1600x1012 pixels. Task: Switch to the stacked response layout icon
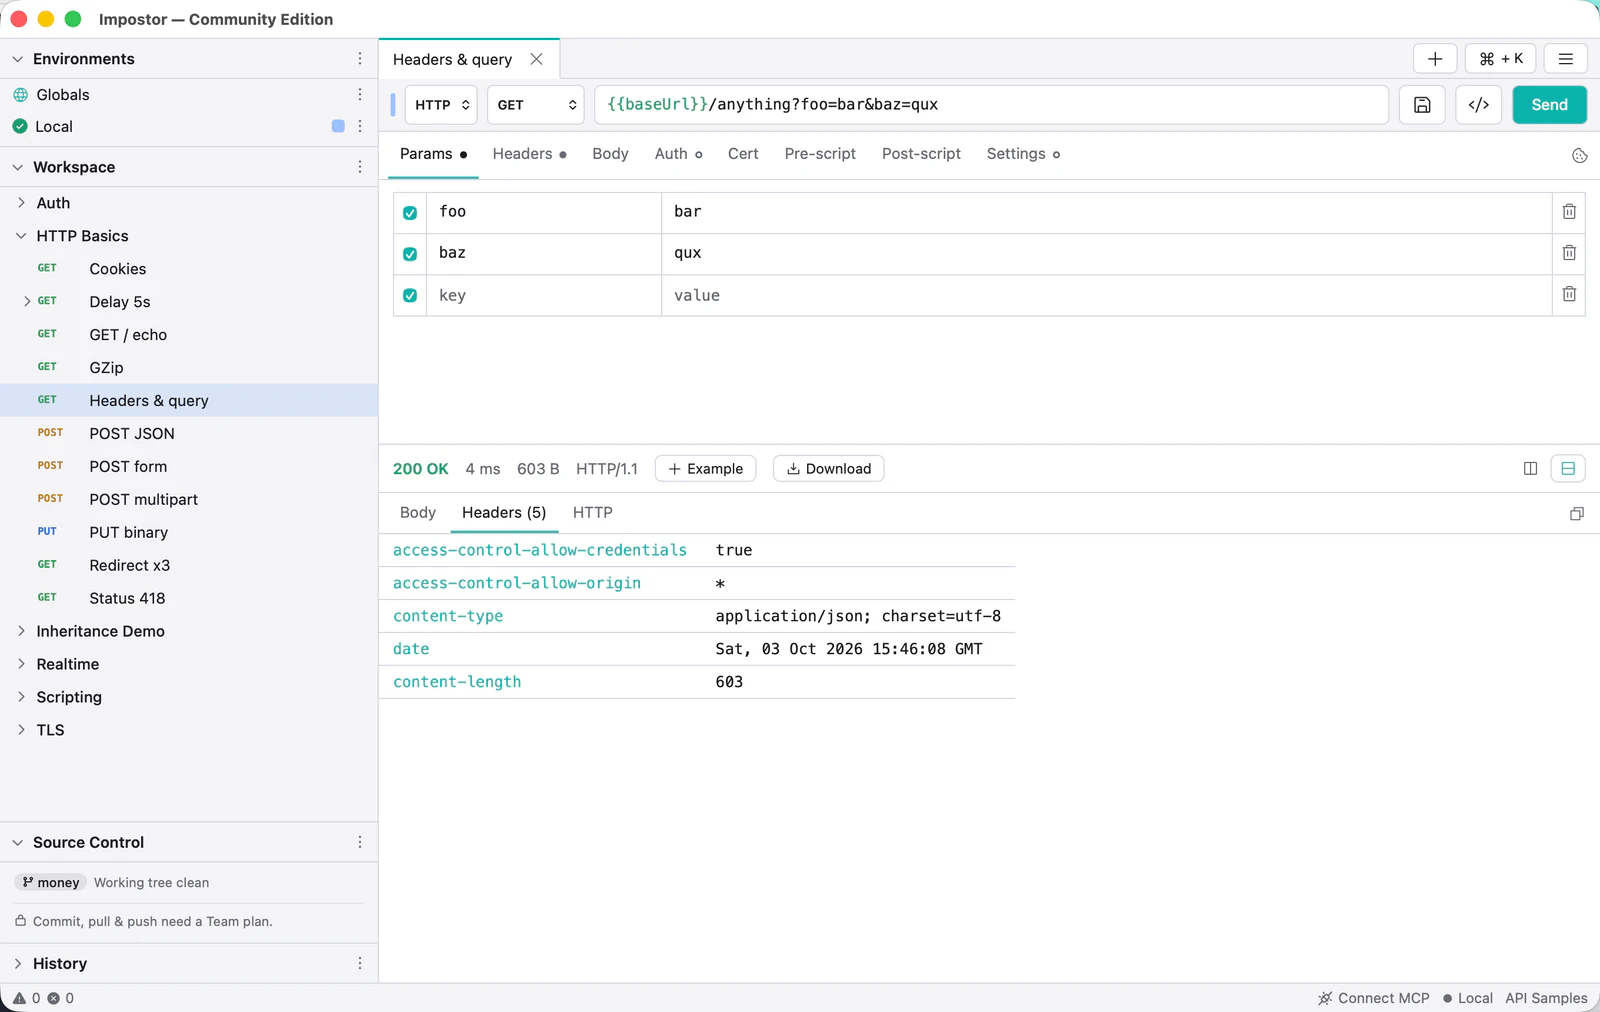[x=1568, y=468]
